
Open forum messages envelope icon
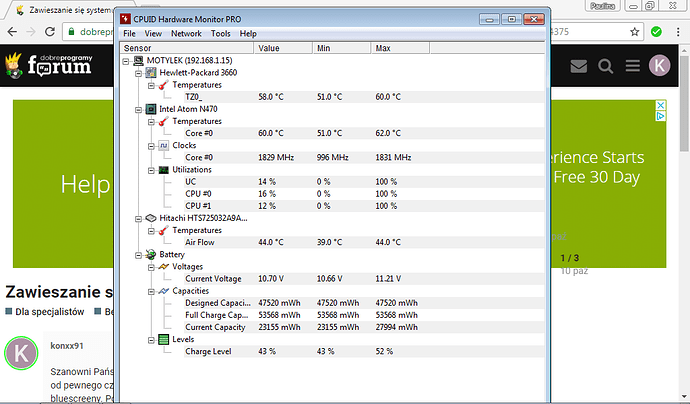[579, 66]
